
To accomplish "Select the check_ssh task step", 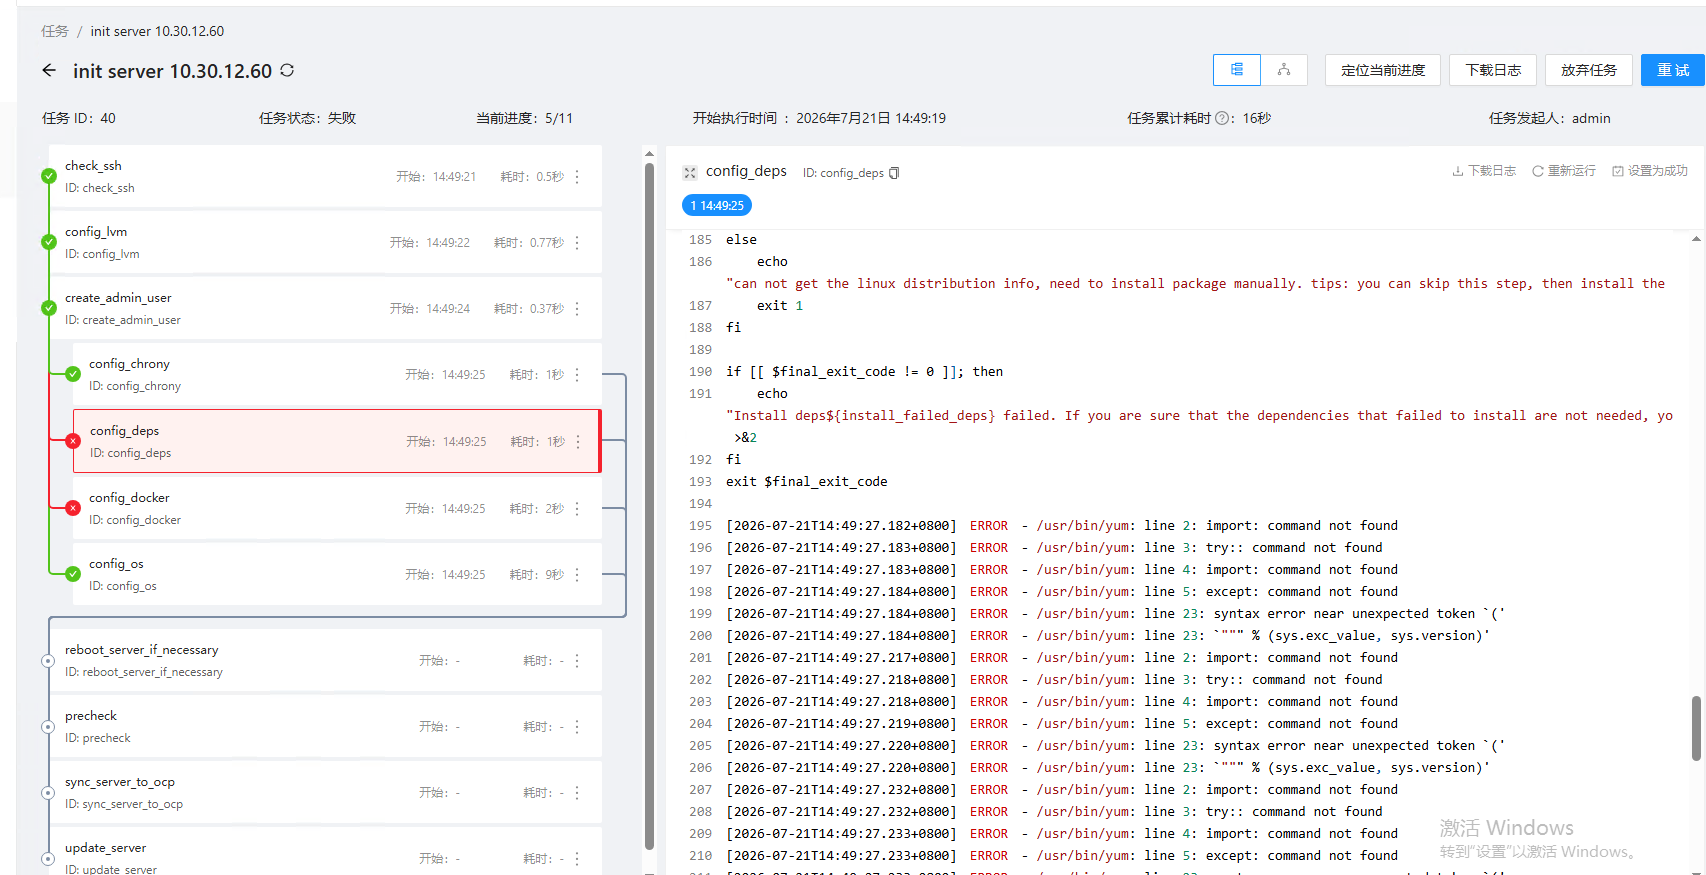I will (x=325, y=176).
